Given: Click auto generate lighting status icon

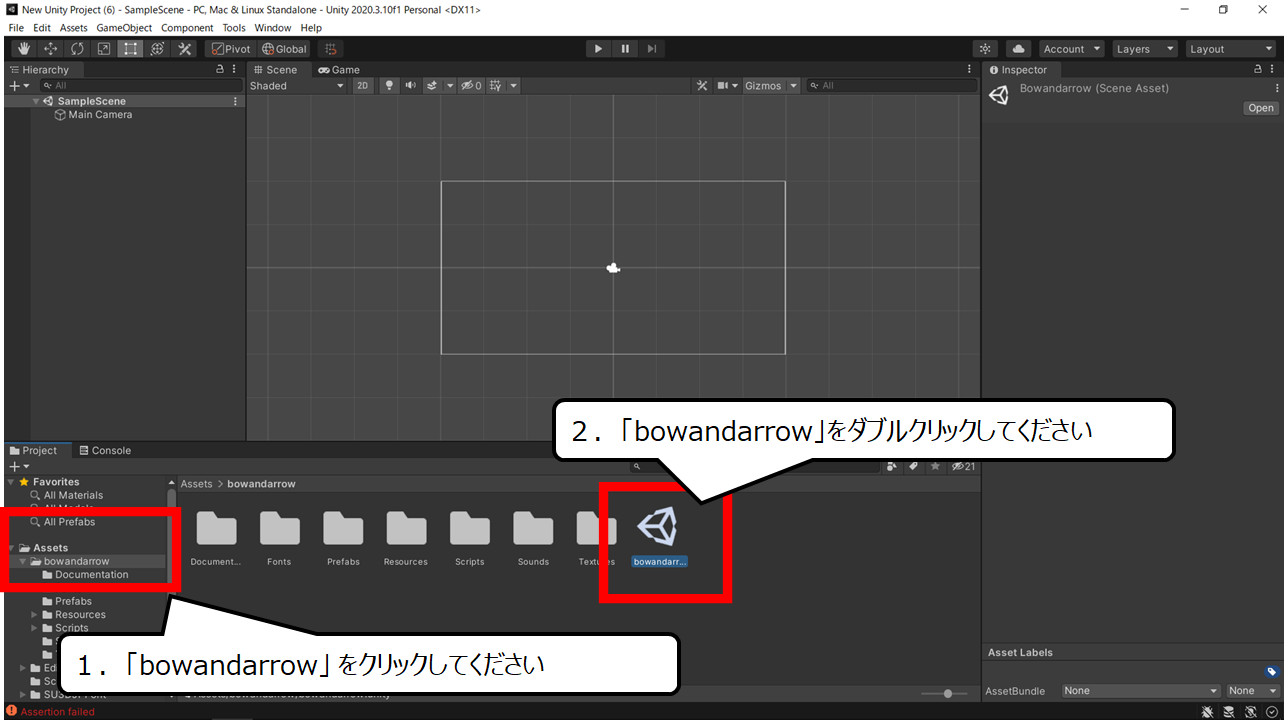Looking at the screenshot, I should click(x=1249, y=712).
